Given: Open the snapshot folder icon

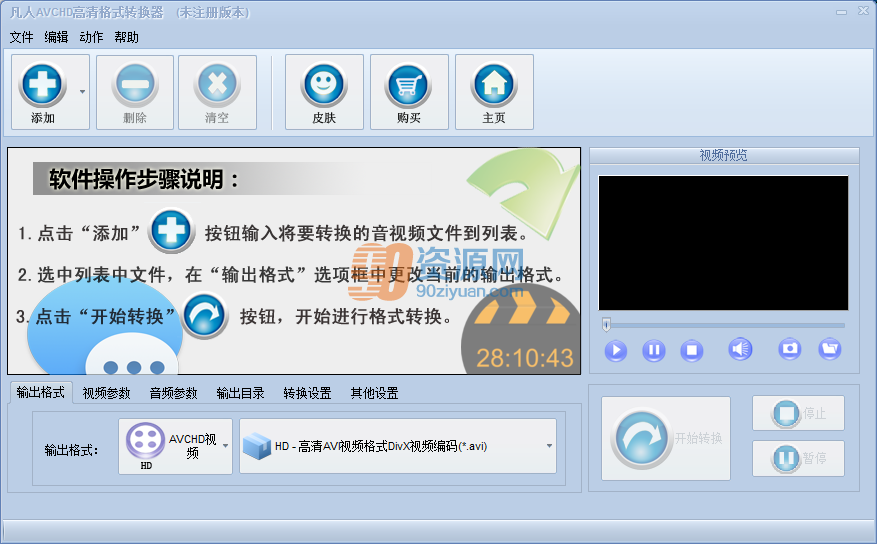Looking at the screenshot, I should pyautogui.click(x=830, y=349).
